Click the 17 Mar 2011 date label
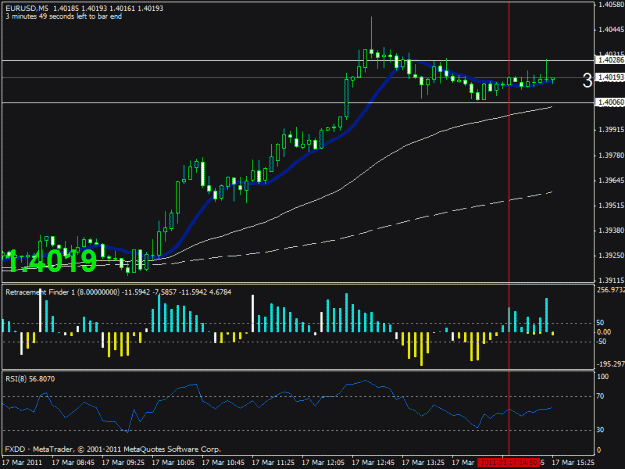Image resolution: width=625 pixels, height=469 pixels. click(22, 463)
